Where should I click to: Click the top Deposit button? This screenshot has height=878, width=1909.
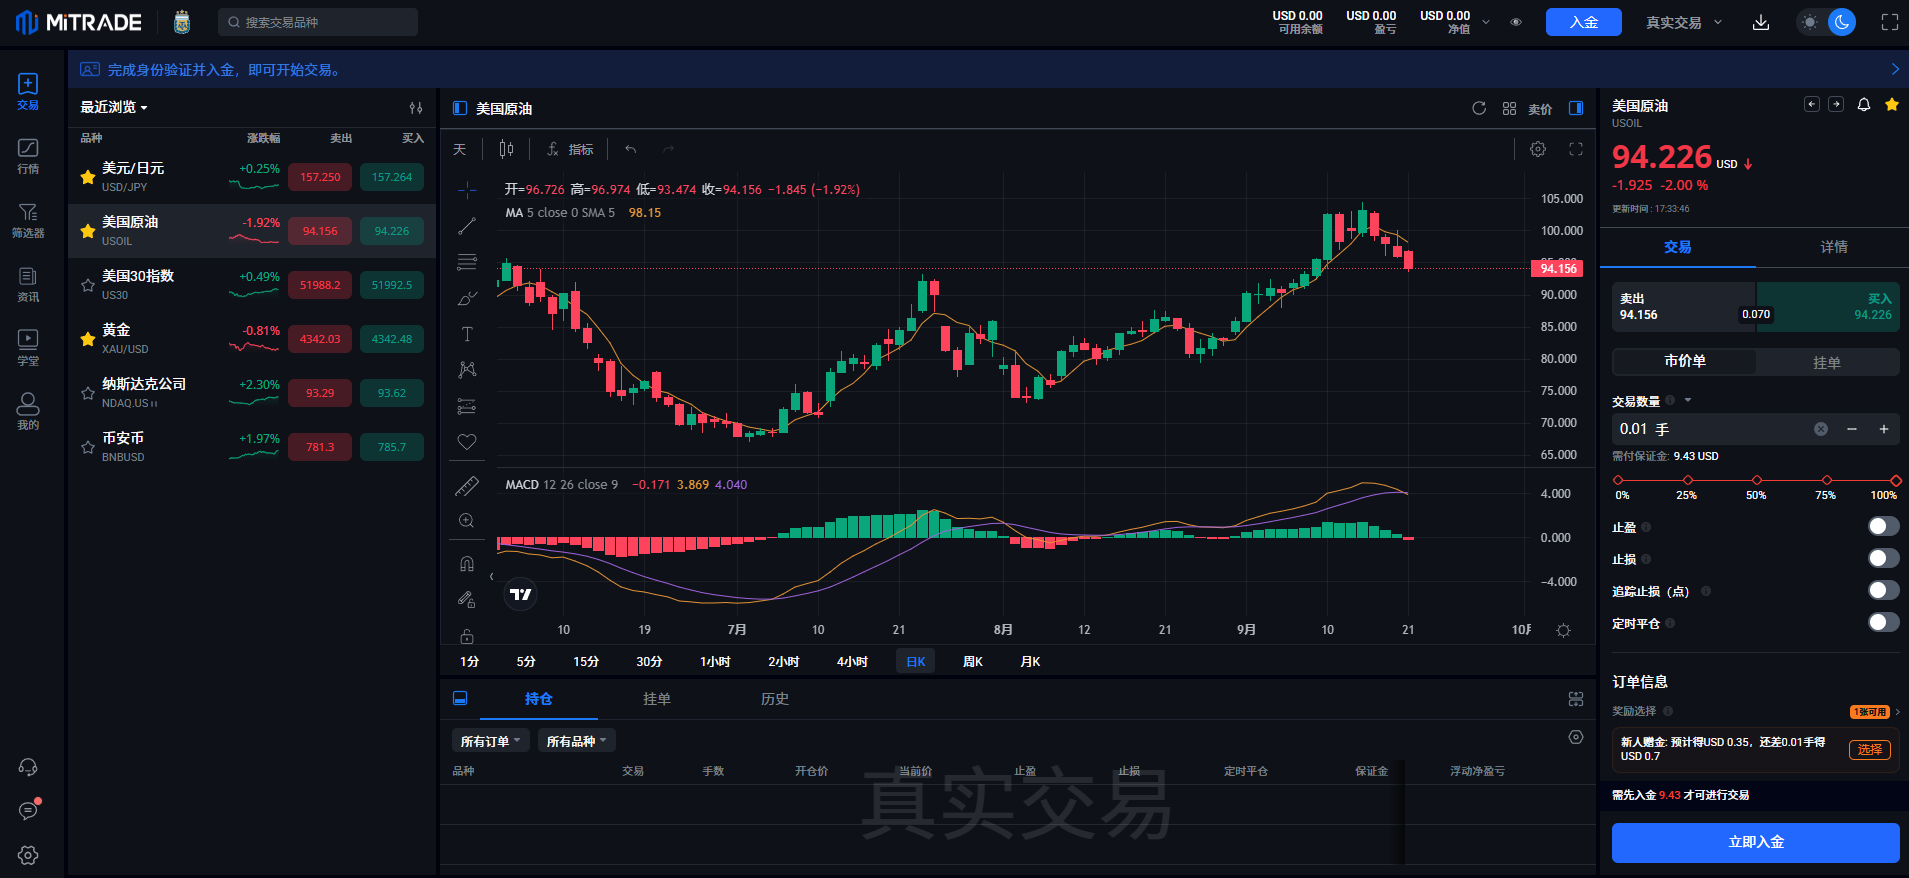pos(1584,22)
